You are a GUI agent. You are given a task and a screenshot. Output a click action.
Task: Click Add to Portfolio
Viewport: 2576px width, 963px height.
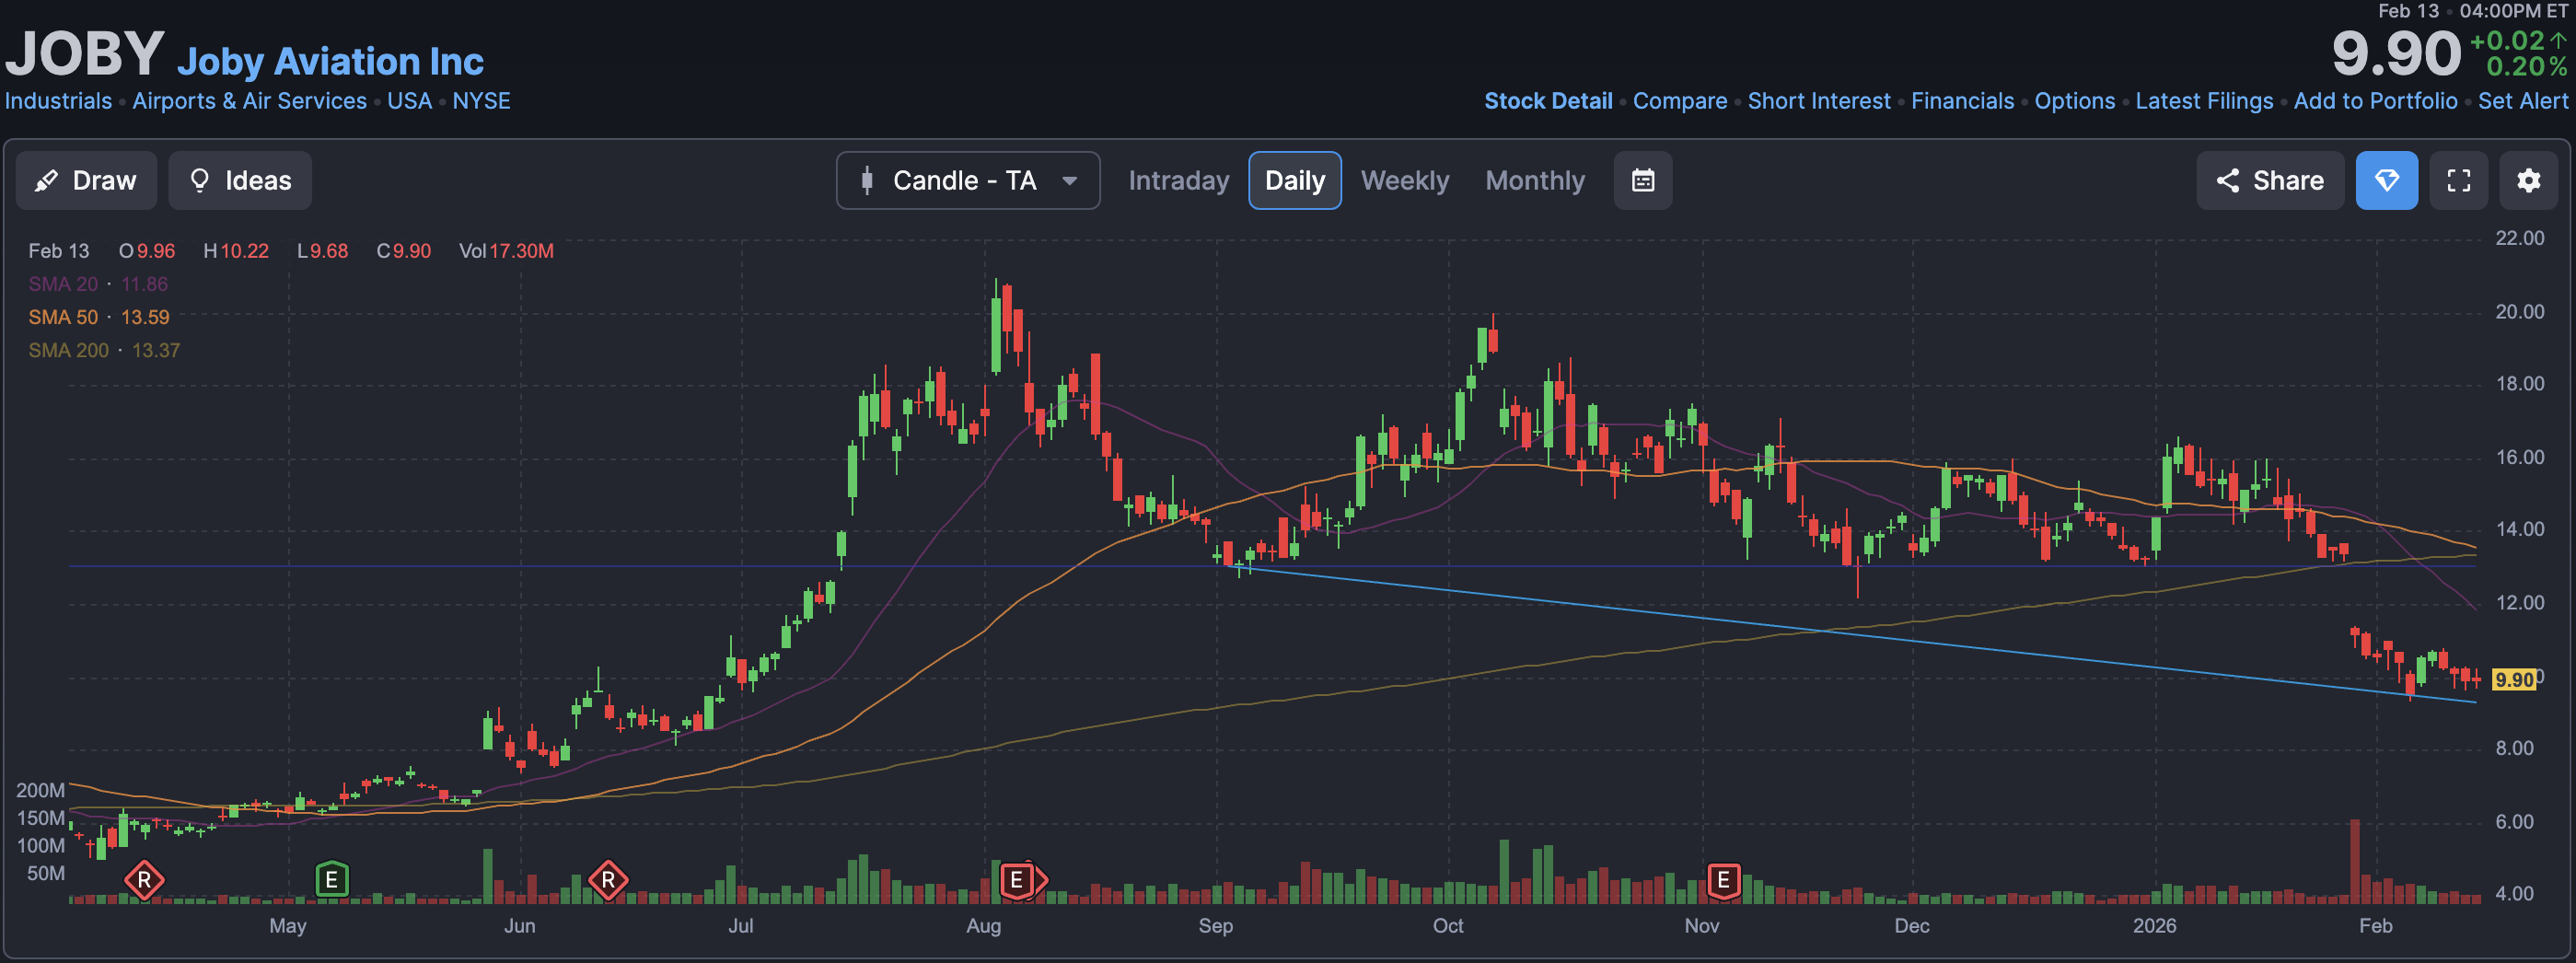point(2375,101)
